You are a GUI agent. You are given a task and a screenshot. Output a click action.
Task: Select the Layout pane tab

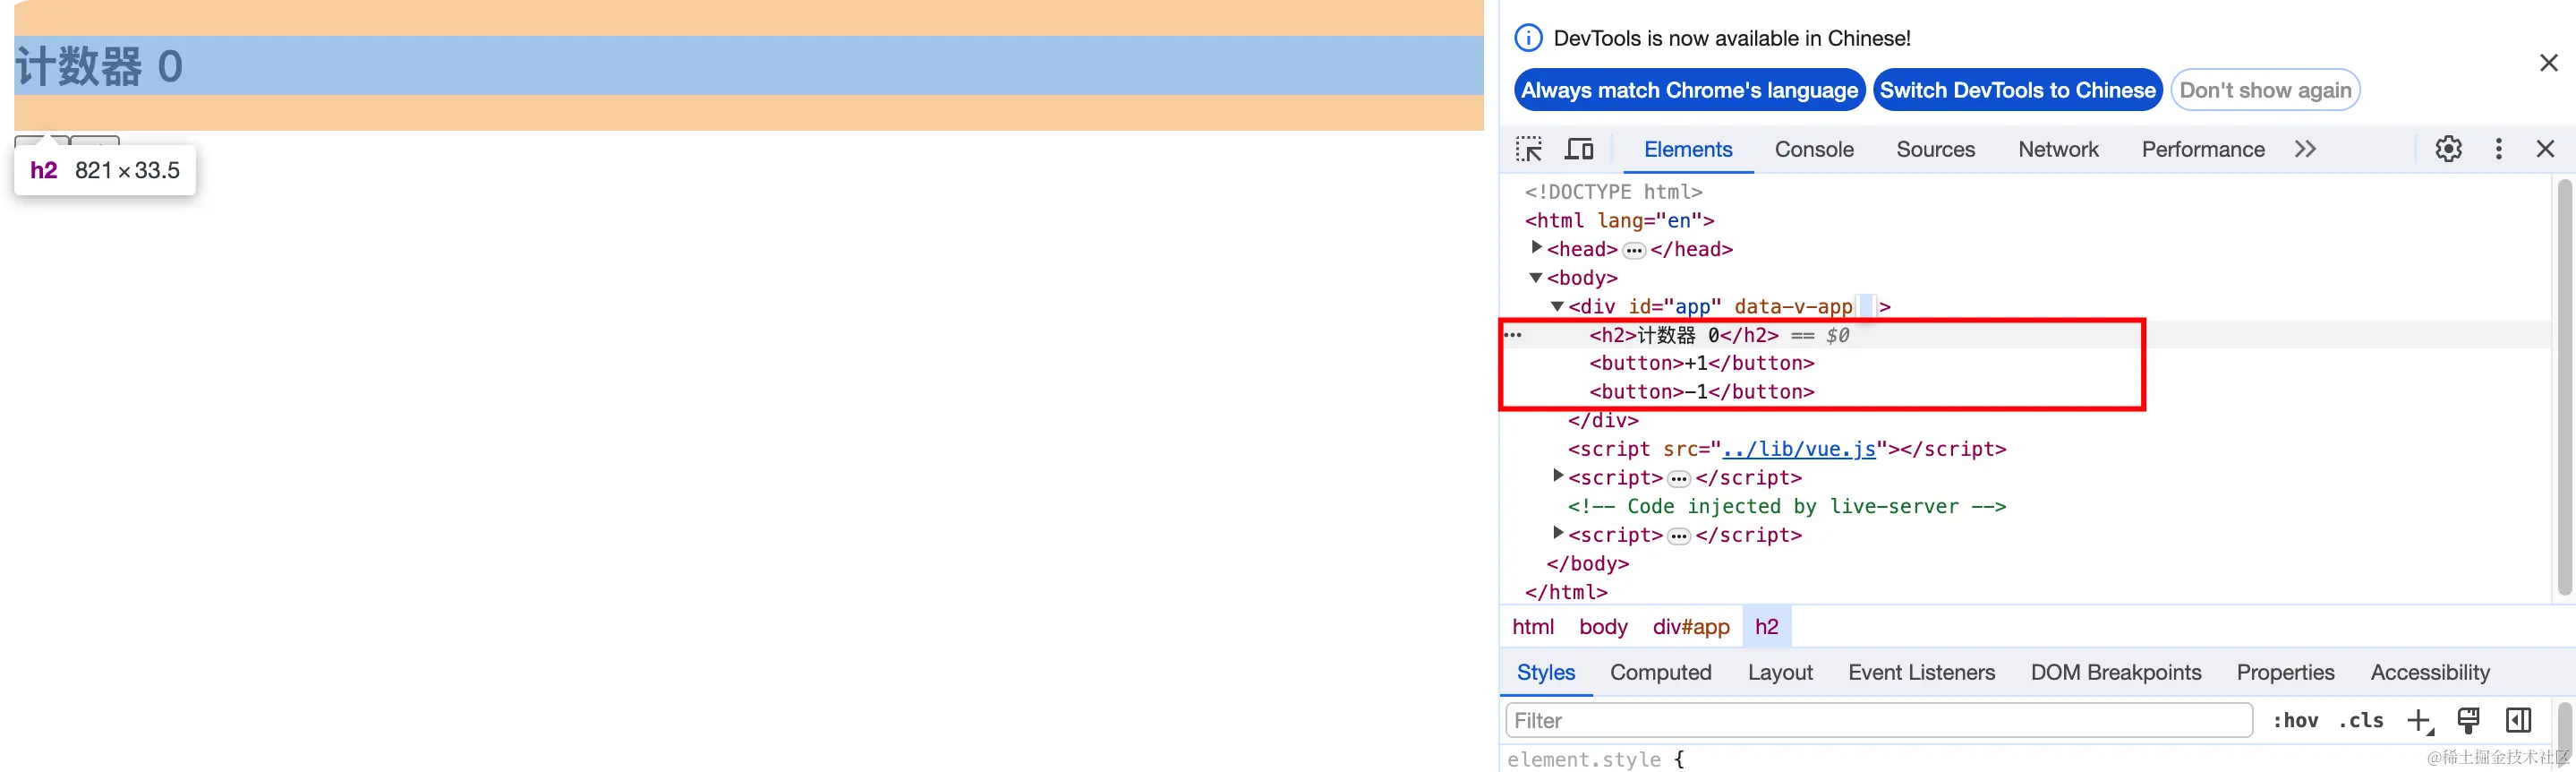point(1780,672)
